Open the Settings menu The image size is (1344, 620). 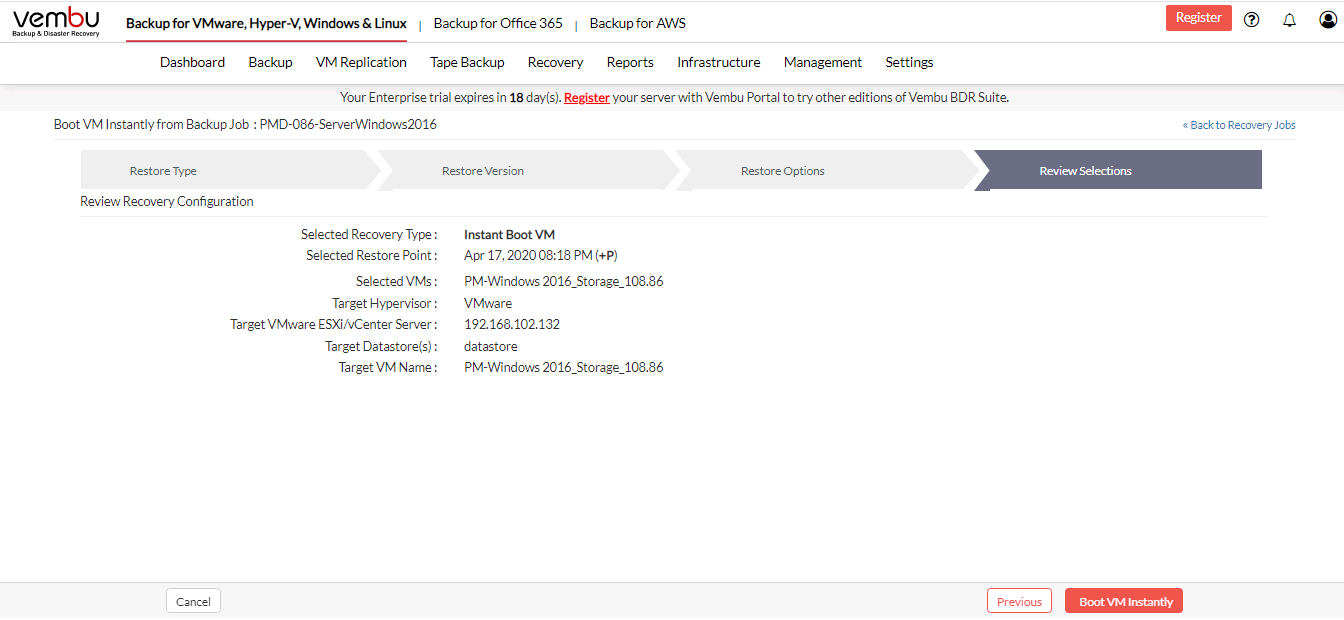click(909, 62)
